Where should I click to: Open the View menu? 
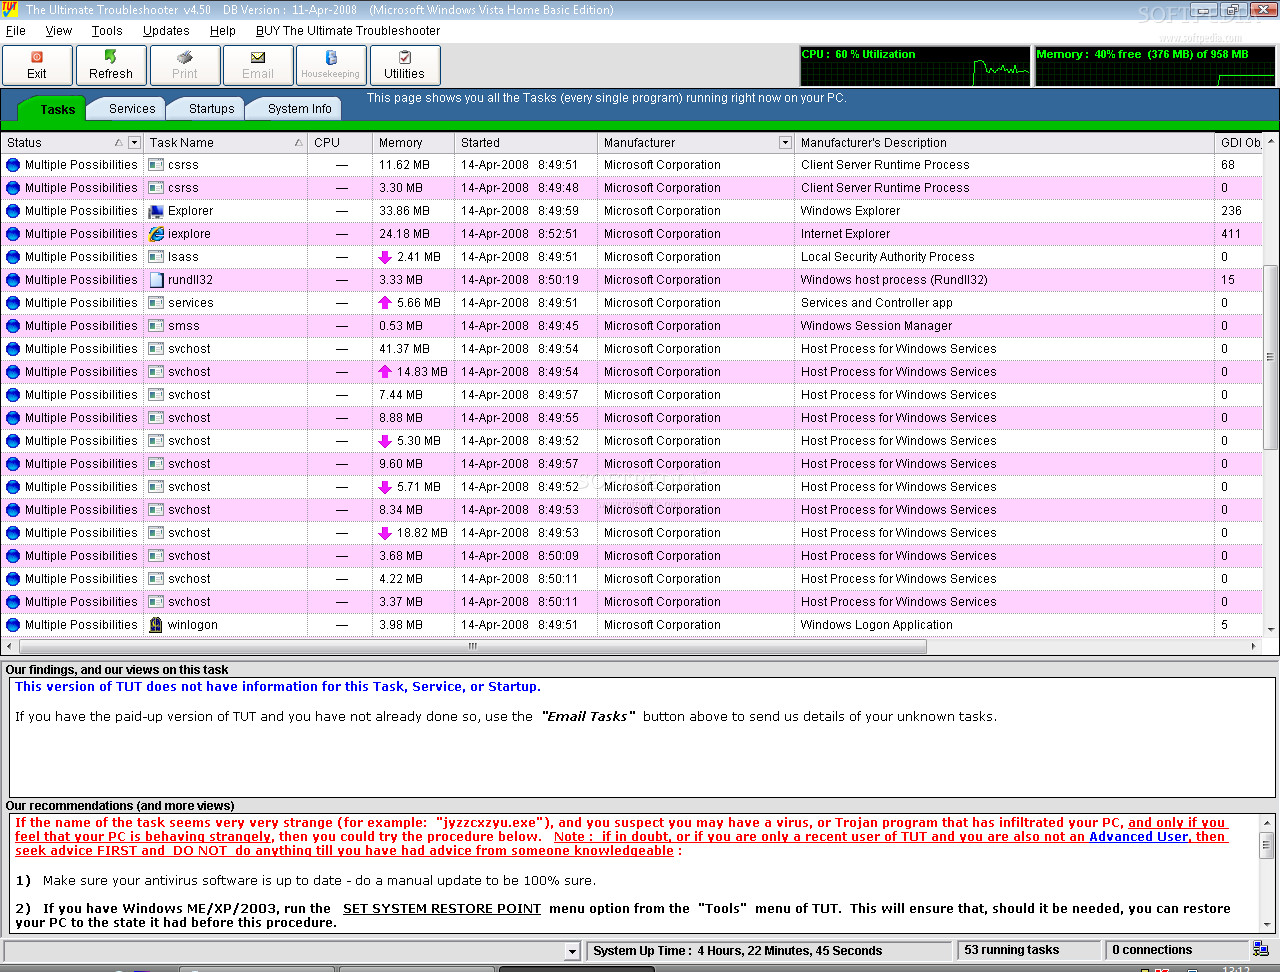[x=59, y=31]
